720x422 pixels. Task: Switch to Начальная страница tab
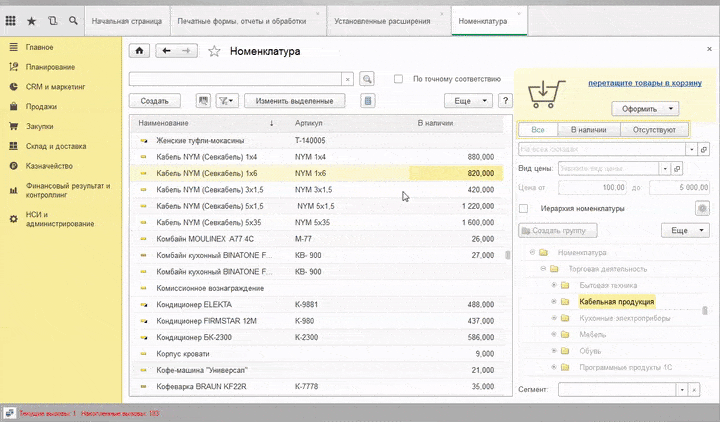pos(127,21)
